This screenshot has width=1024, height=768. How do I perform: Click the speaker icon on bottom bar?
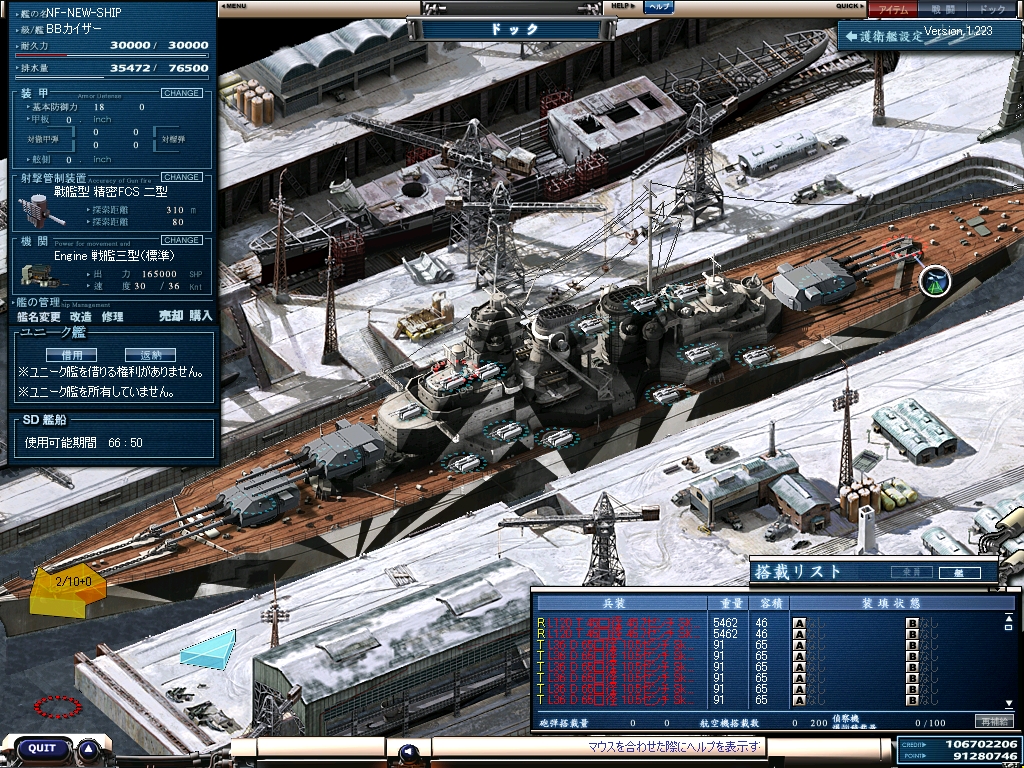408,752
